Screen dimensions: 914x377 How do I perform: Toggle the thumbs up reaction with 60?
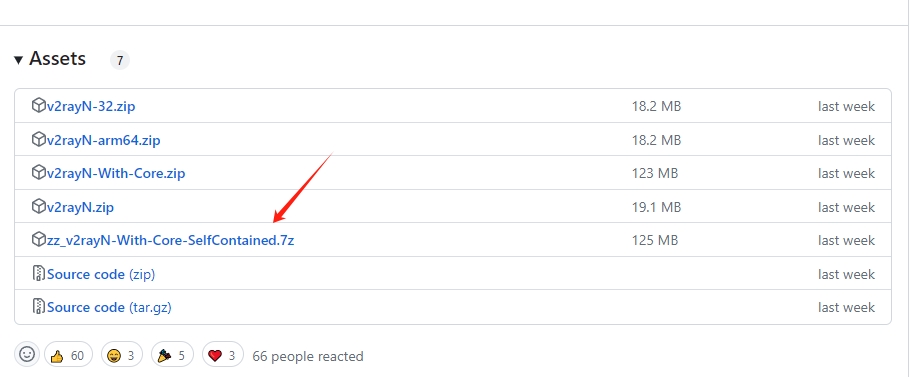click(x=68, y=355)
